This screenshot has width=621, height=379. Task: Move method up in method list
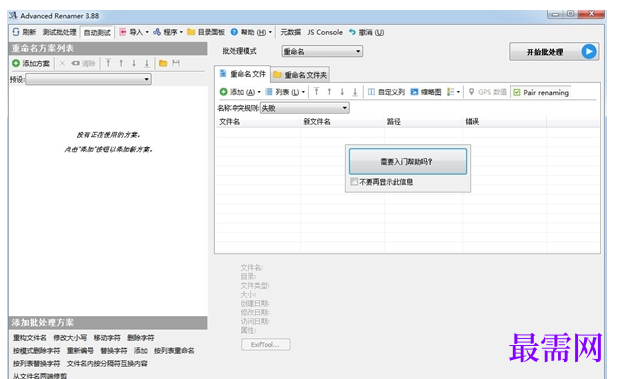[121, 63]
